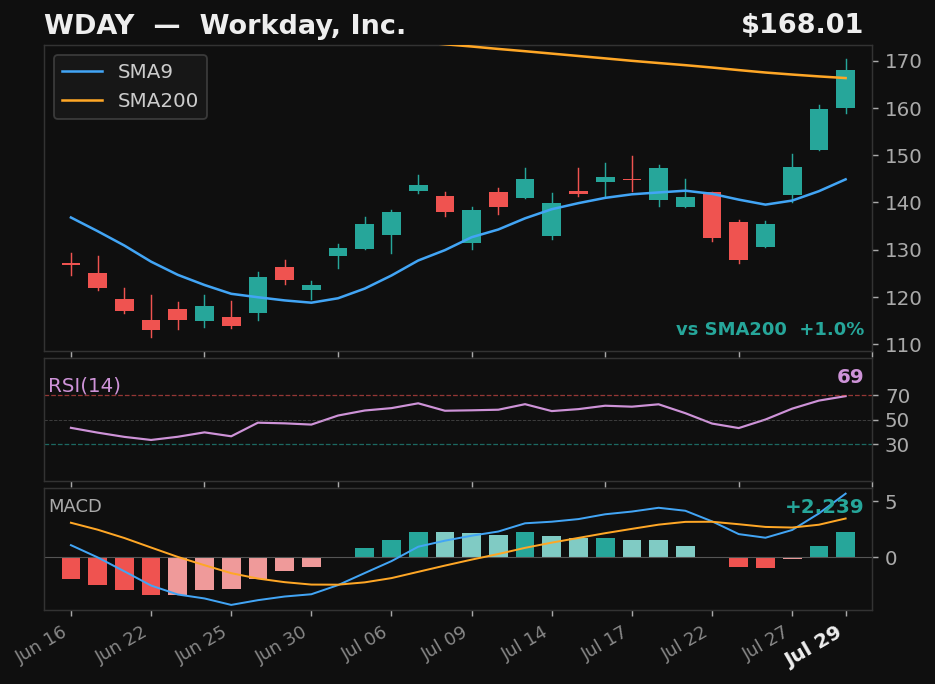Click the Jul 09 date label
The image size is (935, 684).
444,644
